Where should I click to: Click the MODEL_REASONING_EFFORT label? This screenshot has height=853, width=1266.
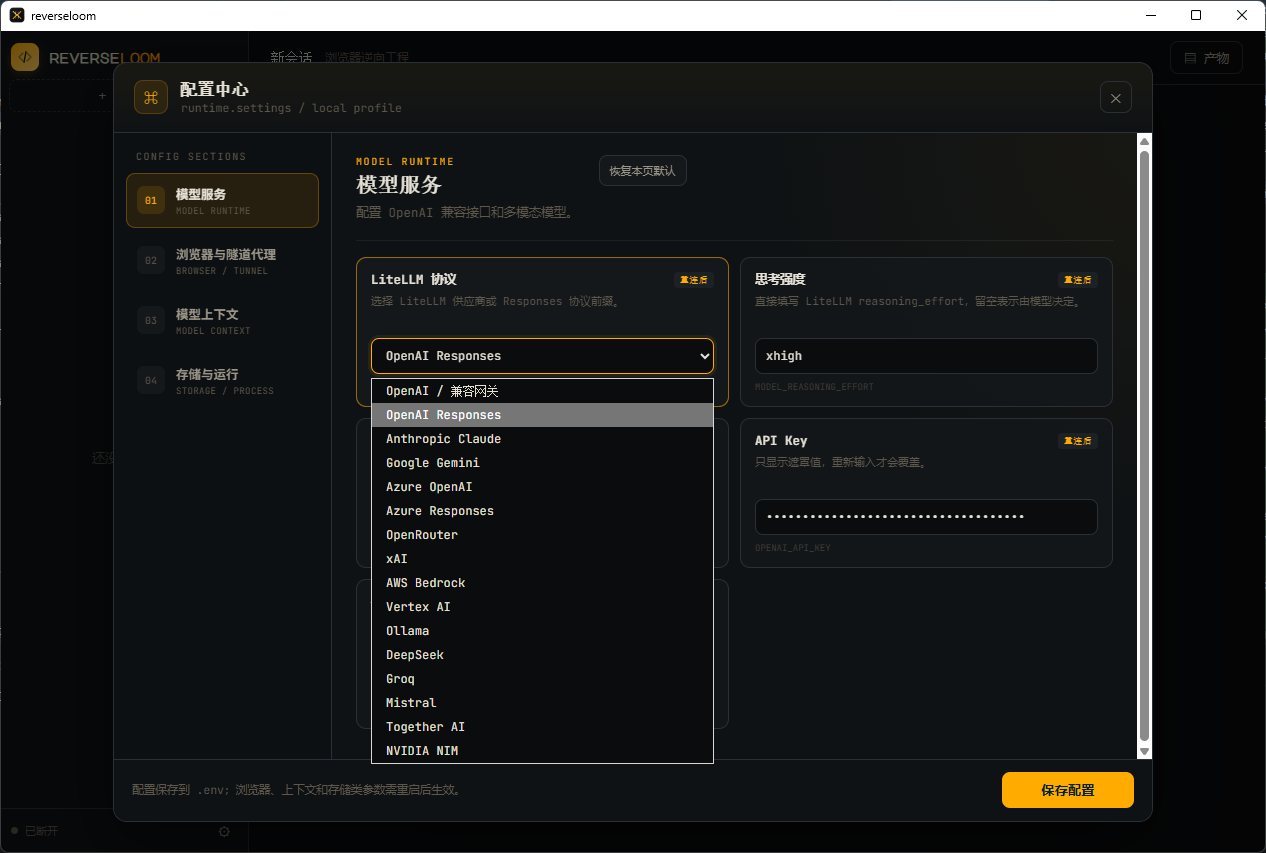(814, 387)
